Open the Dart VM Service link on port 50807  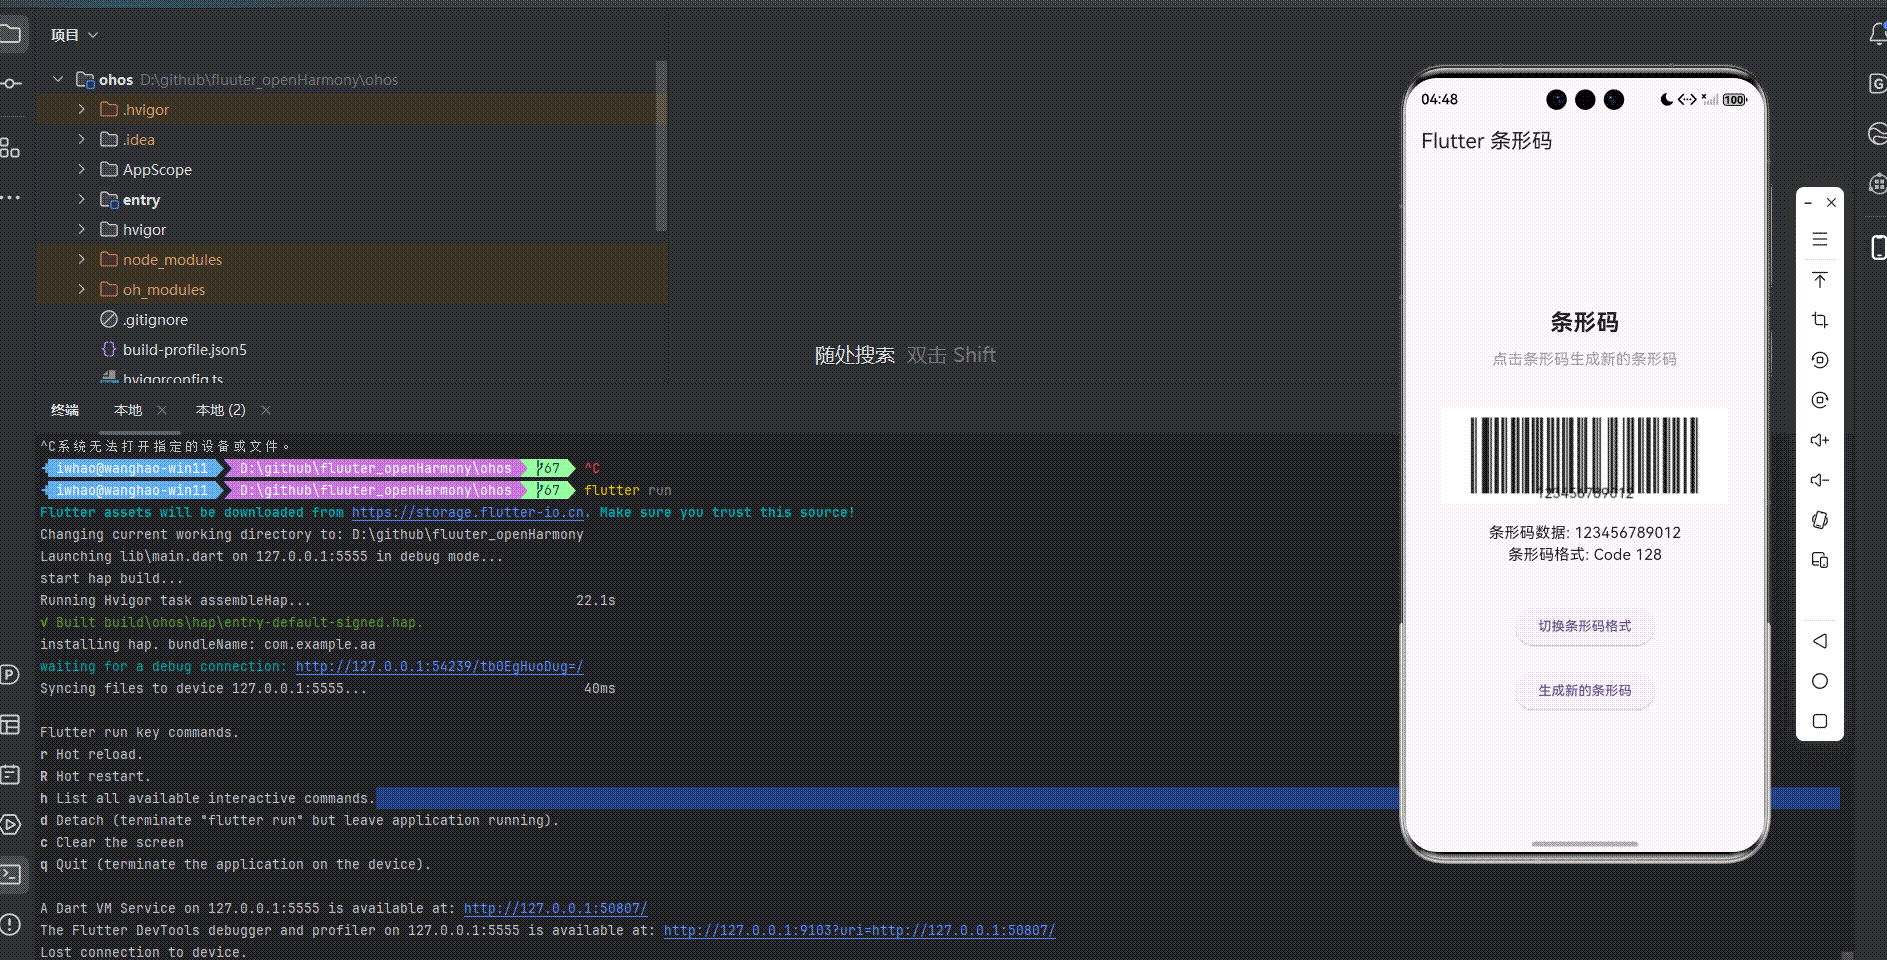[x=555, y=908]
